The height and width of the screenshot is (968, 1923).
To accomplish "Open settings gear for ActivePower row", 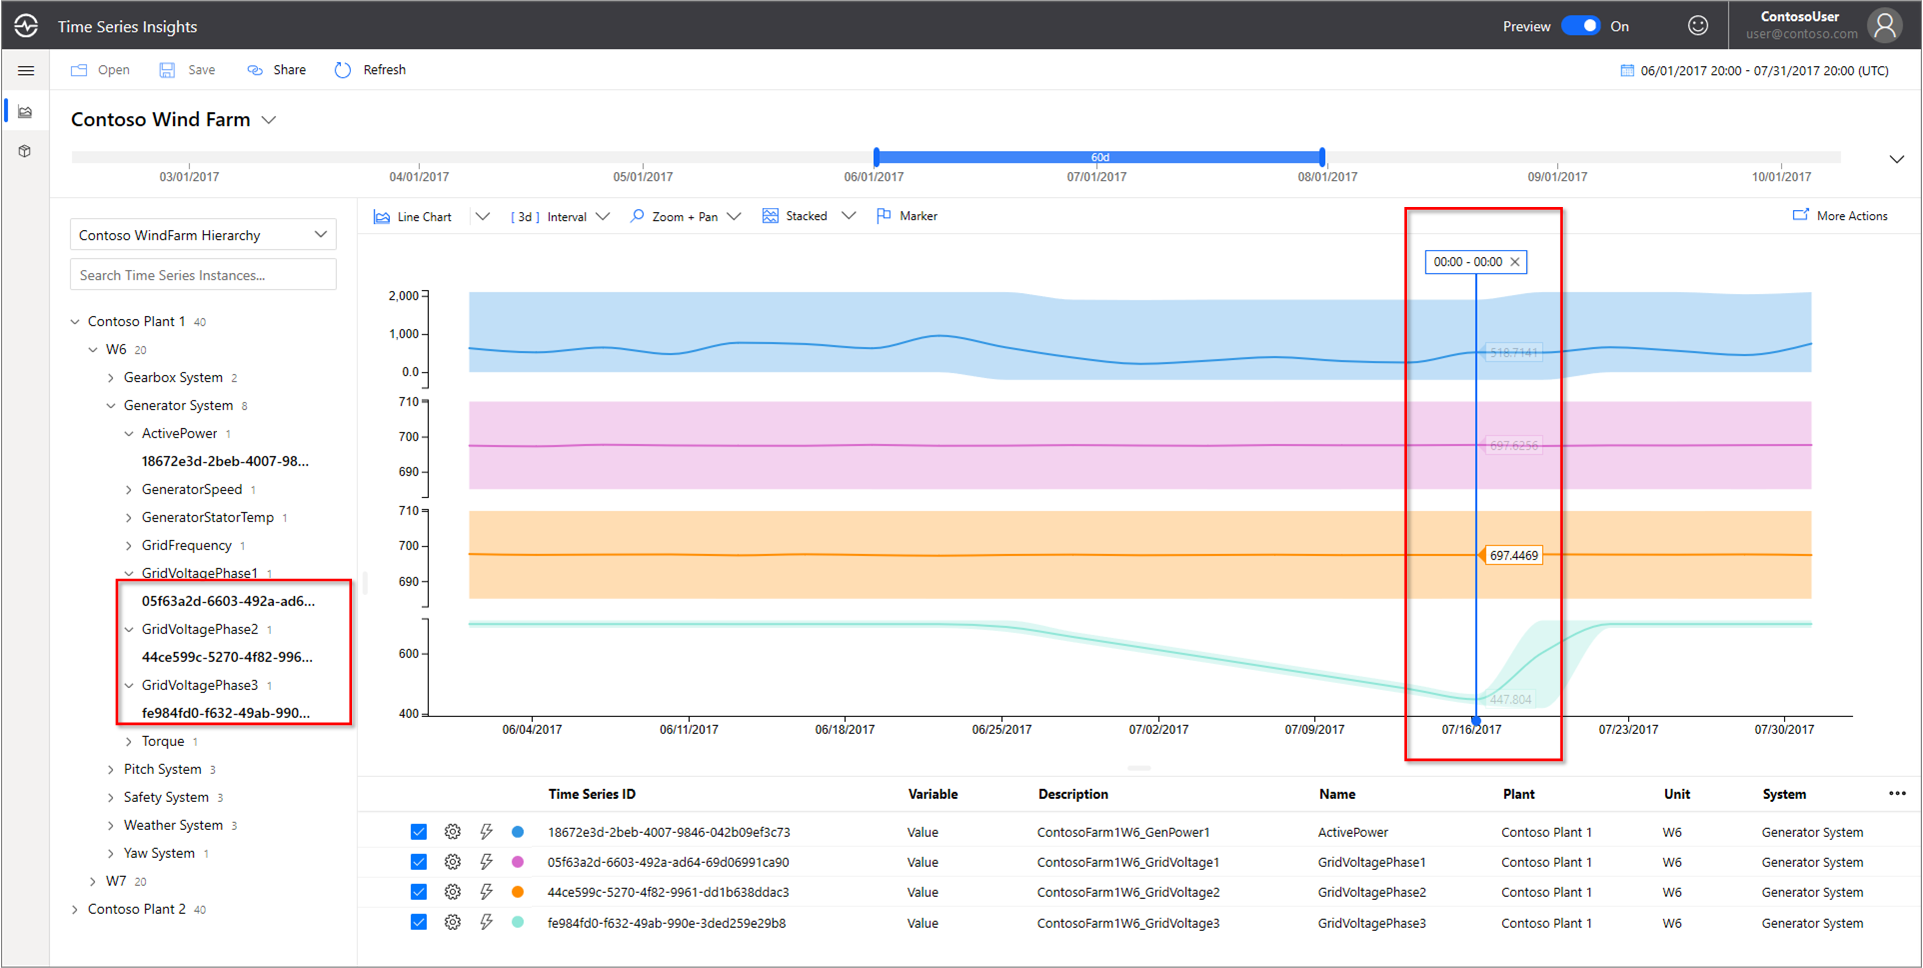I will click(x=453, y=832).
